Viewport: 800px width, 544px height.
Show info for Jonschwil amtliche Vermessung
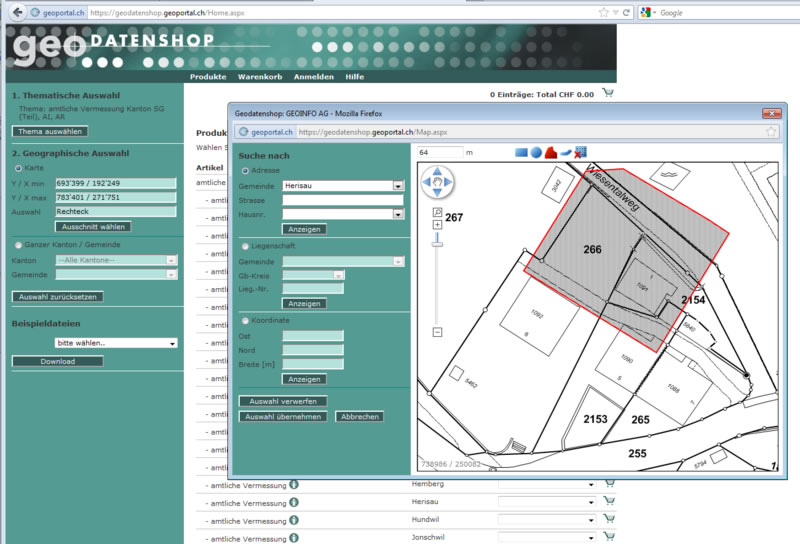(x=294, y=538)
